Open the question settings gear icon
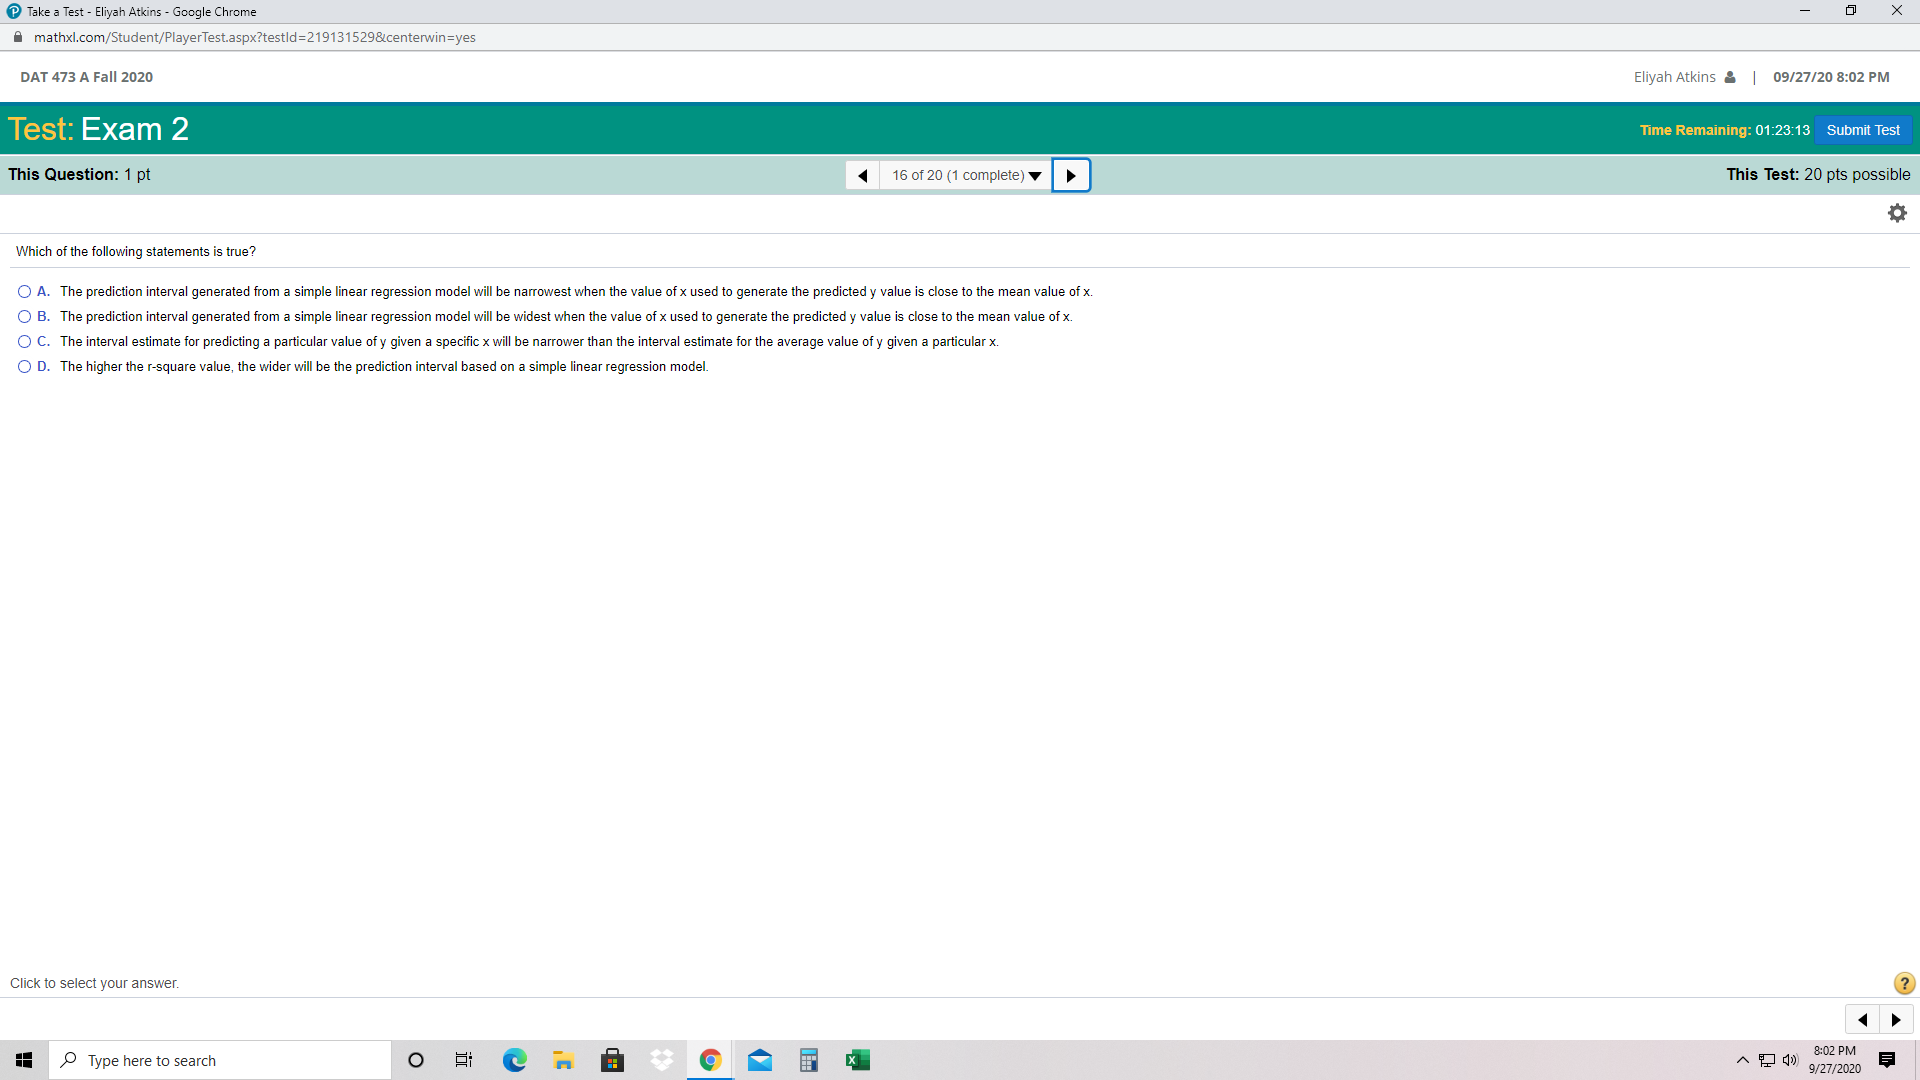 [1897, 212]
